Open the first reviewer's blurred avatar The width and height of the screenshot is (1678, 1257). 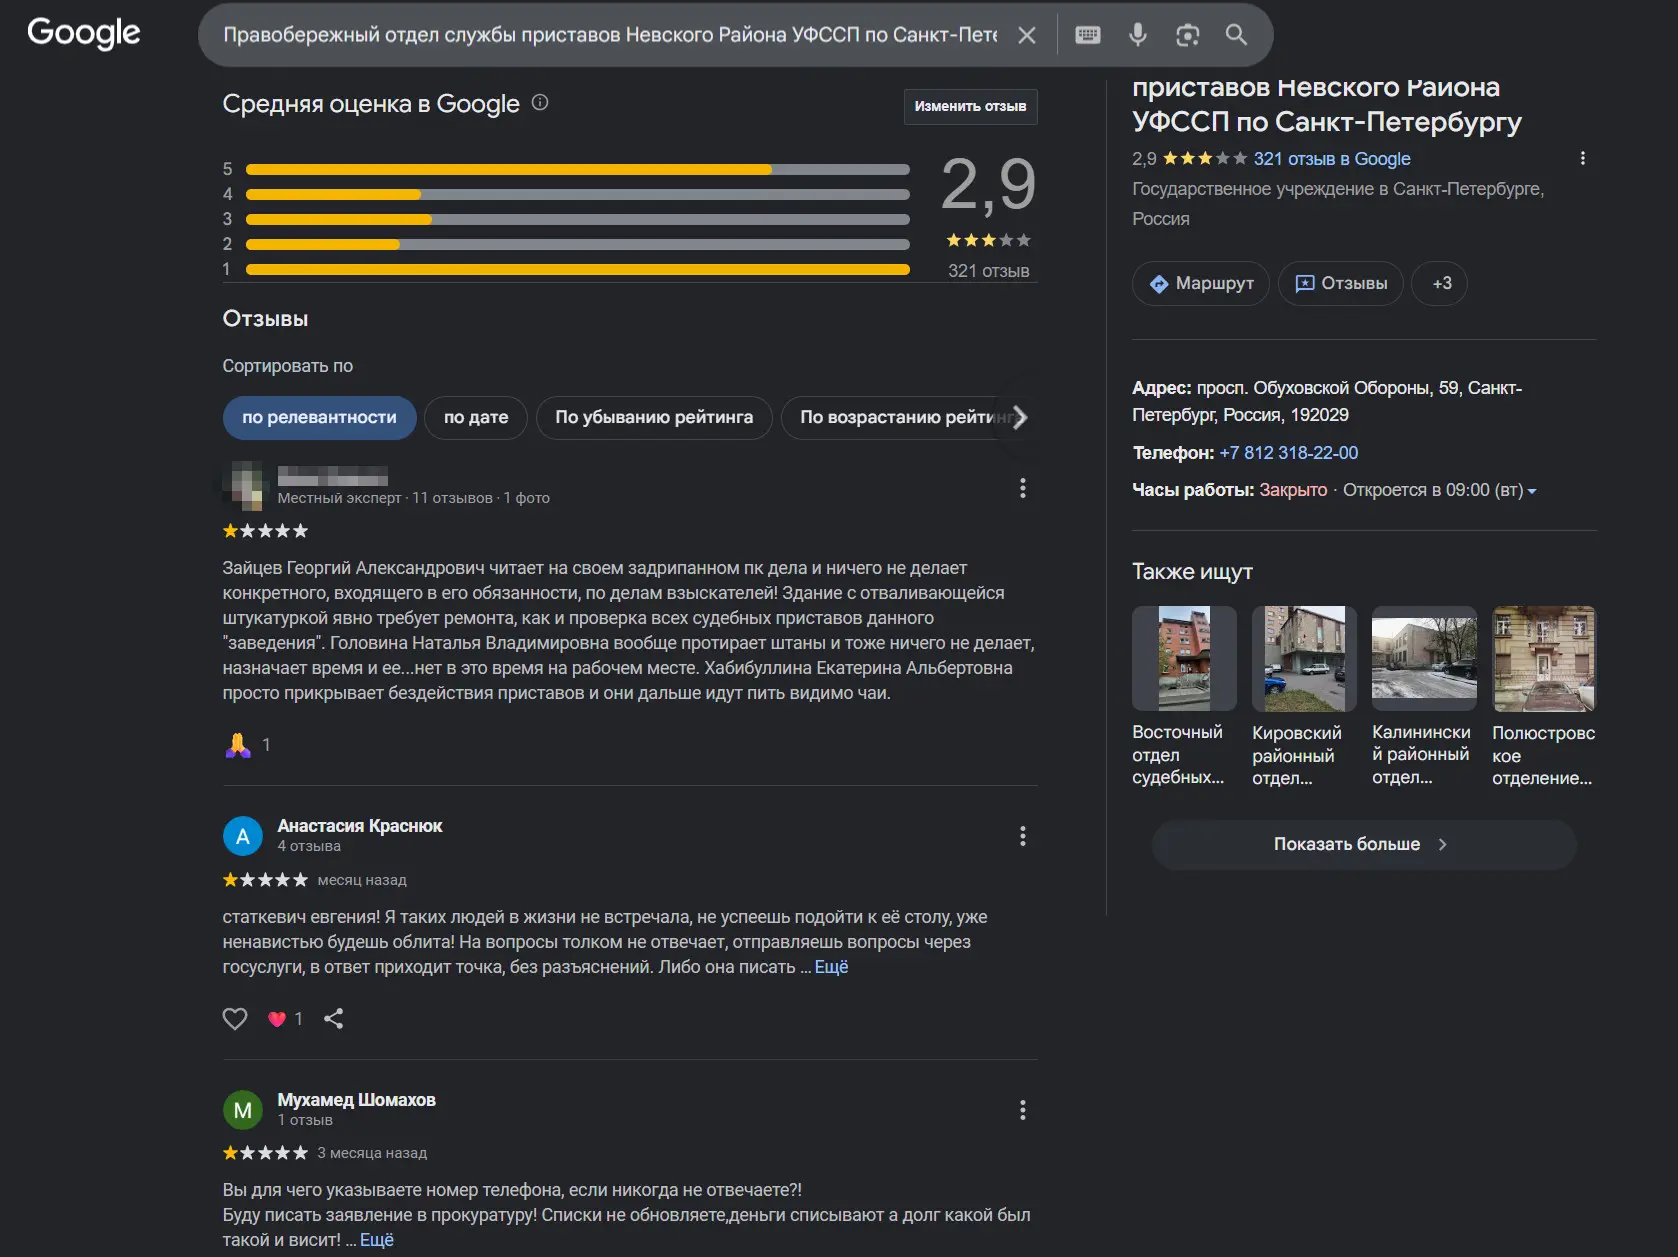coord(243,485)
